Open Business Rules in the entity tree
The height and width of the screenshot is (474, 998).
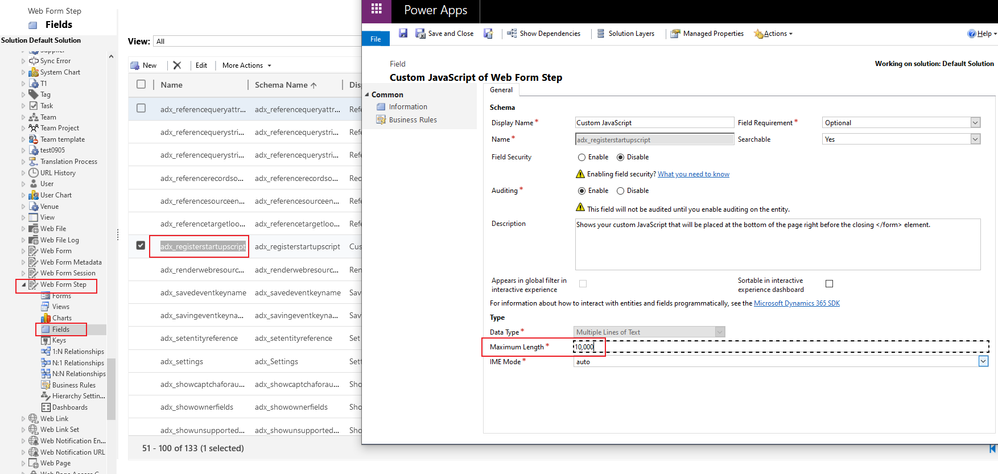(68, 385)
